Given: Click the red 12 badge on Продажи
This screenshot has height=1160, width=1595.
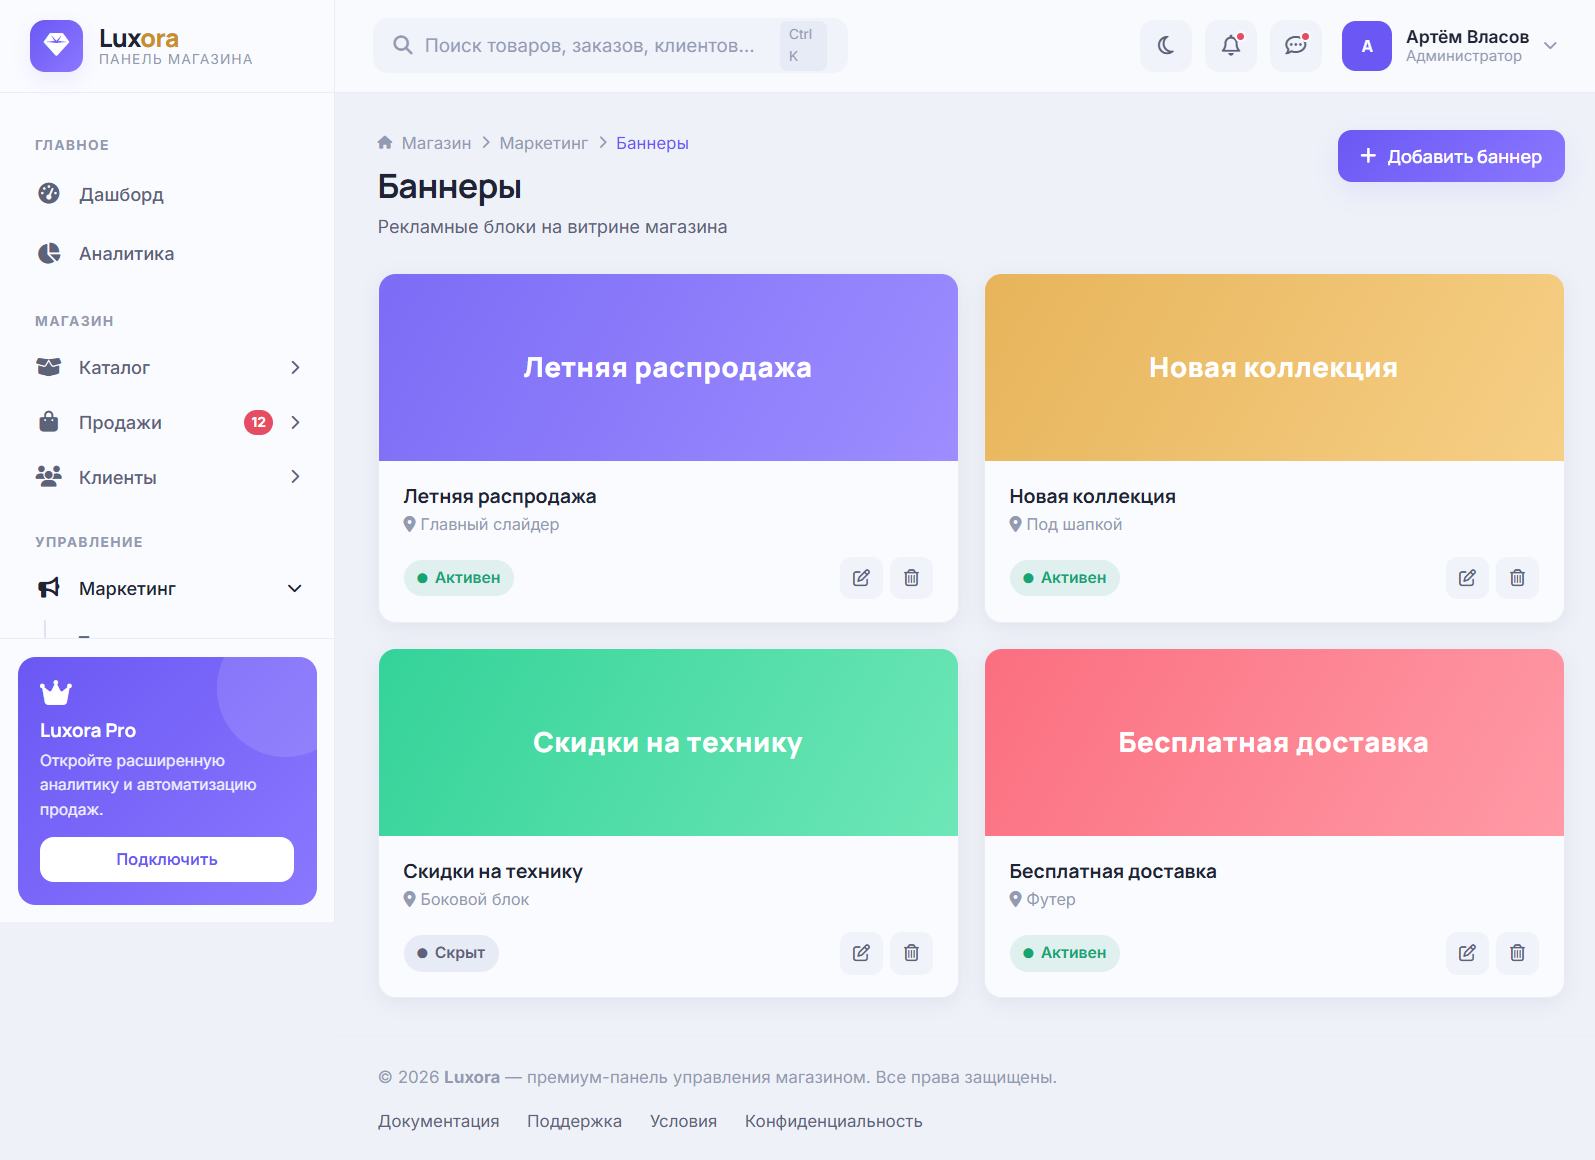Looking at the screenshot, I should 258,422.
